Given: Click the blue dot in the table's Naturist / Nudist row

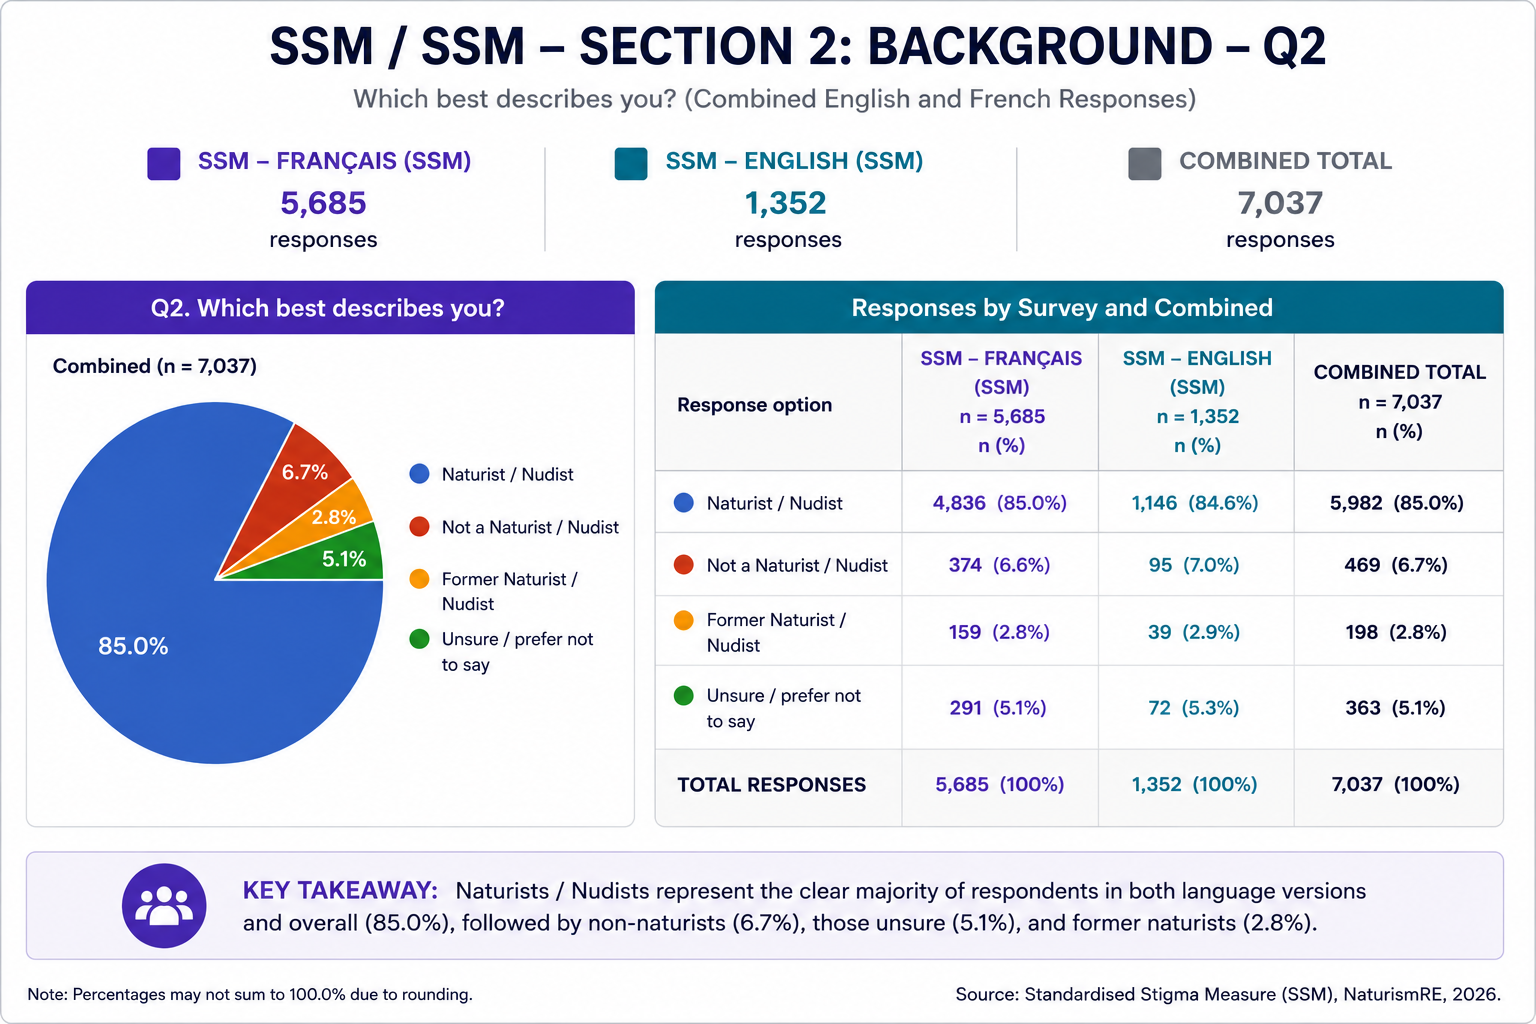Looking at the screenshot, I should pos(684,503).
